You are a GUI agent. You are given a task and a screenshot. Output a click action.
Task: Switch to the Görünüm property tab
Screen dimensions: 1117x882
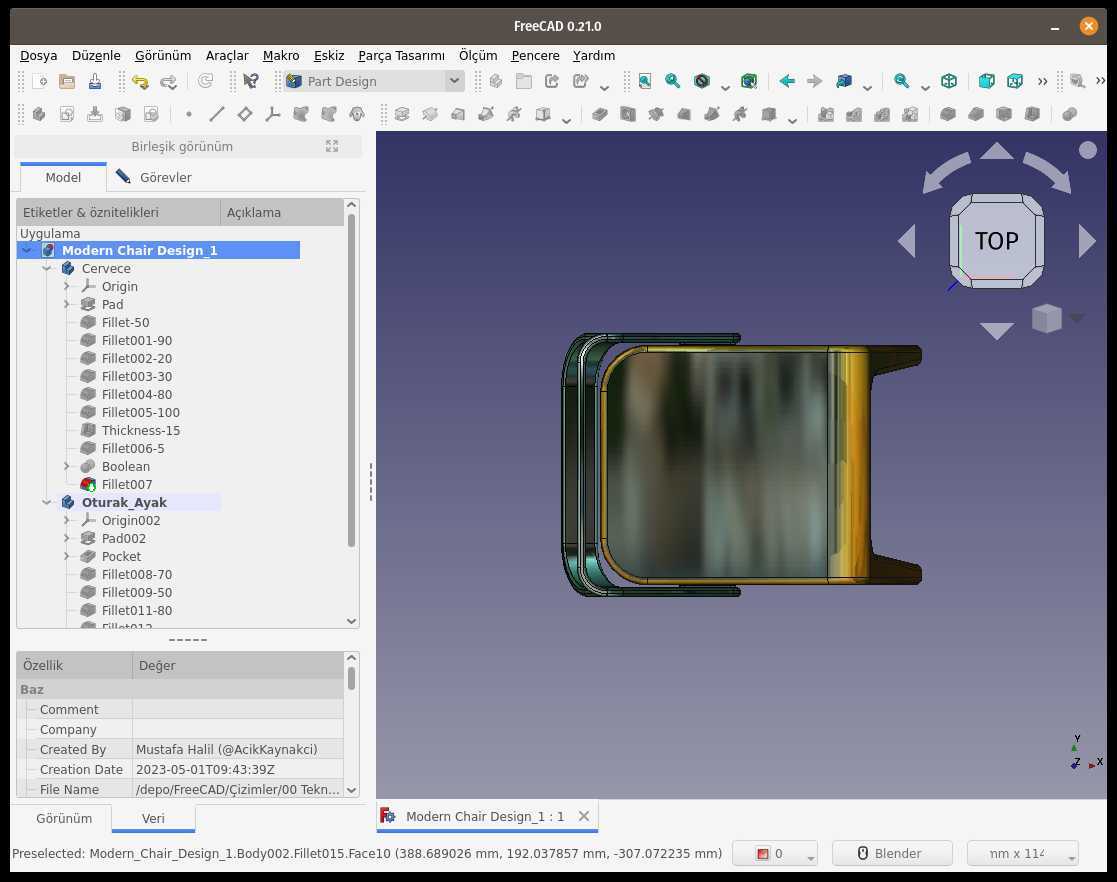(x=63, y=818)
